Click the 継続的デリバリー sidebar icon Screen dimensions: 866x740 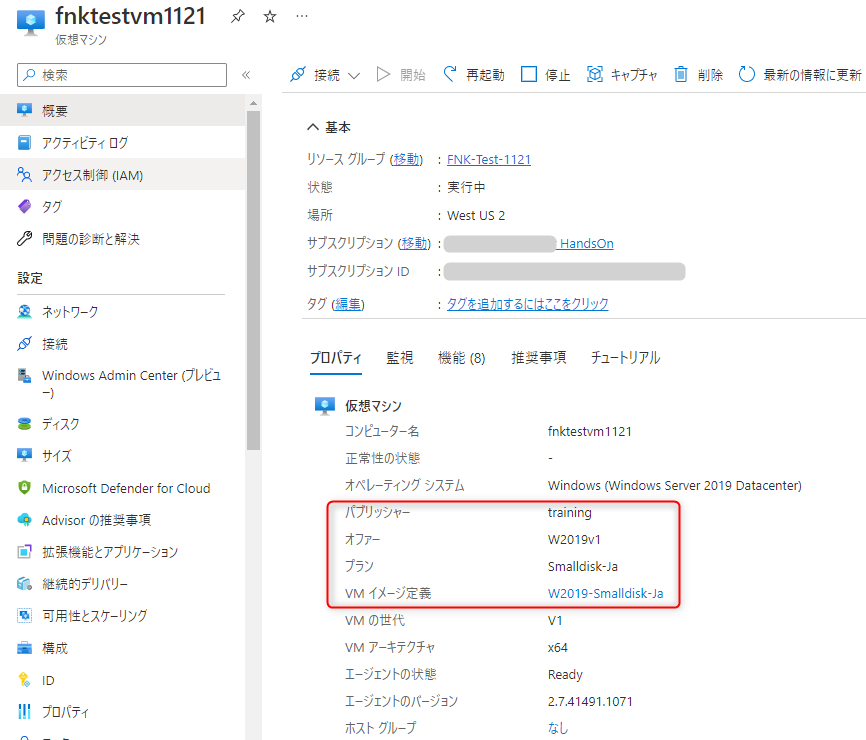coord(24,584)
